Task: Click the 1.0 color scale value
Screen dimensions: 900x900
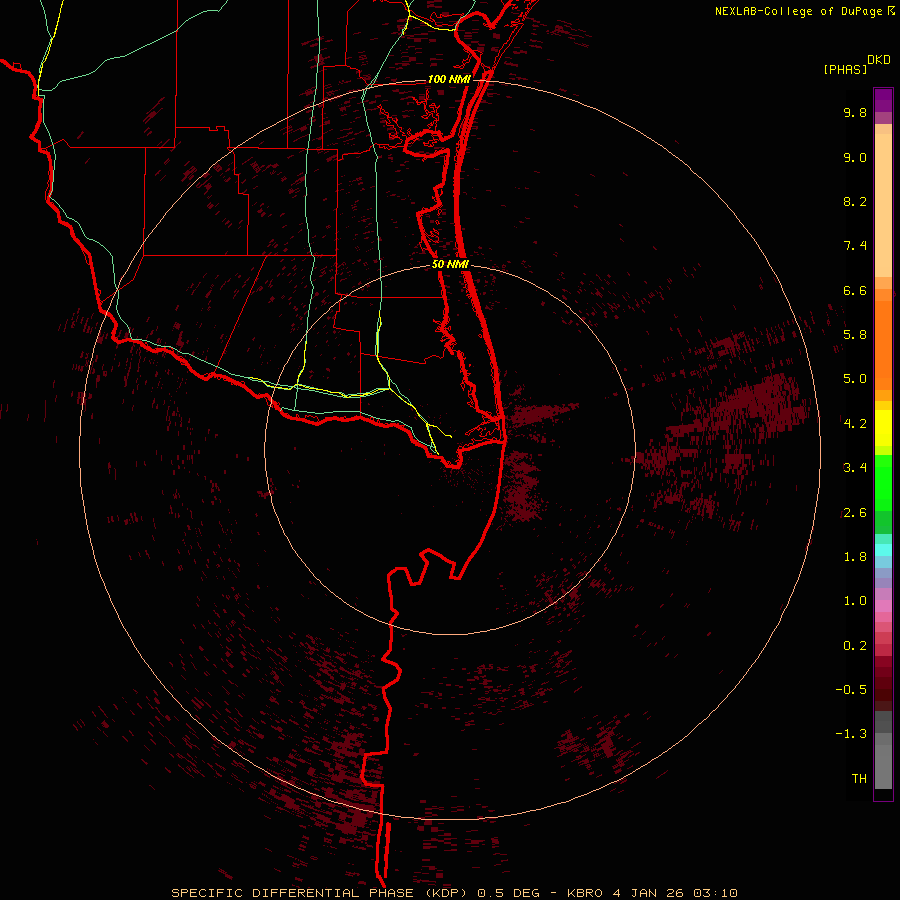Action: pos(855,601)
